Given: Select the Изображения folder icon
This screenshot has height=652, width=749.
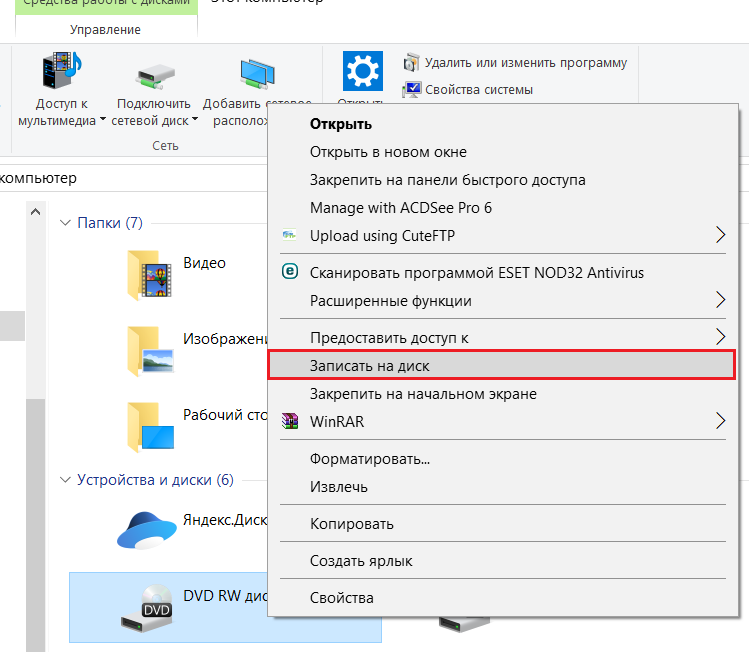Looking at the screenshot, I should tap(150, 351).
